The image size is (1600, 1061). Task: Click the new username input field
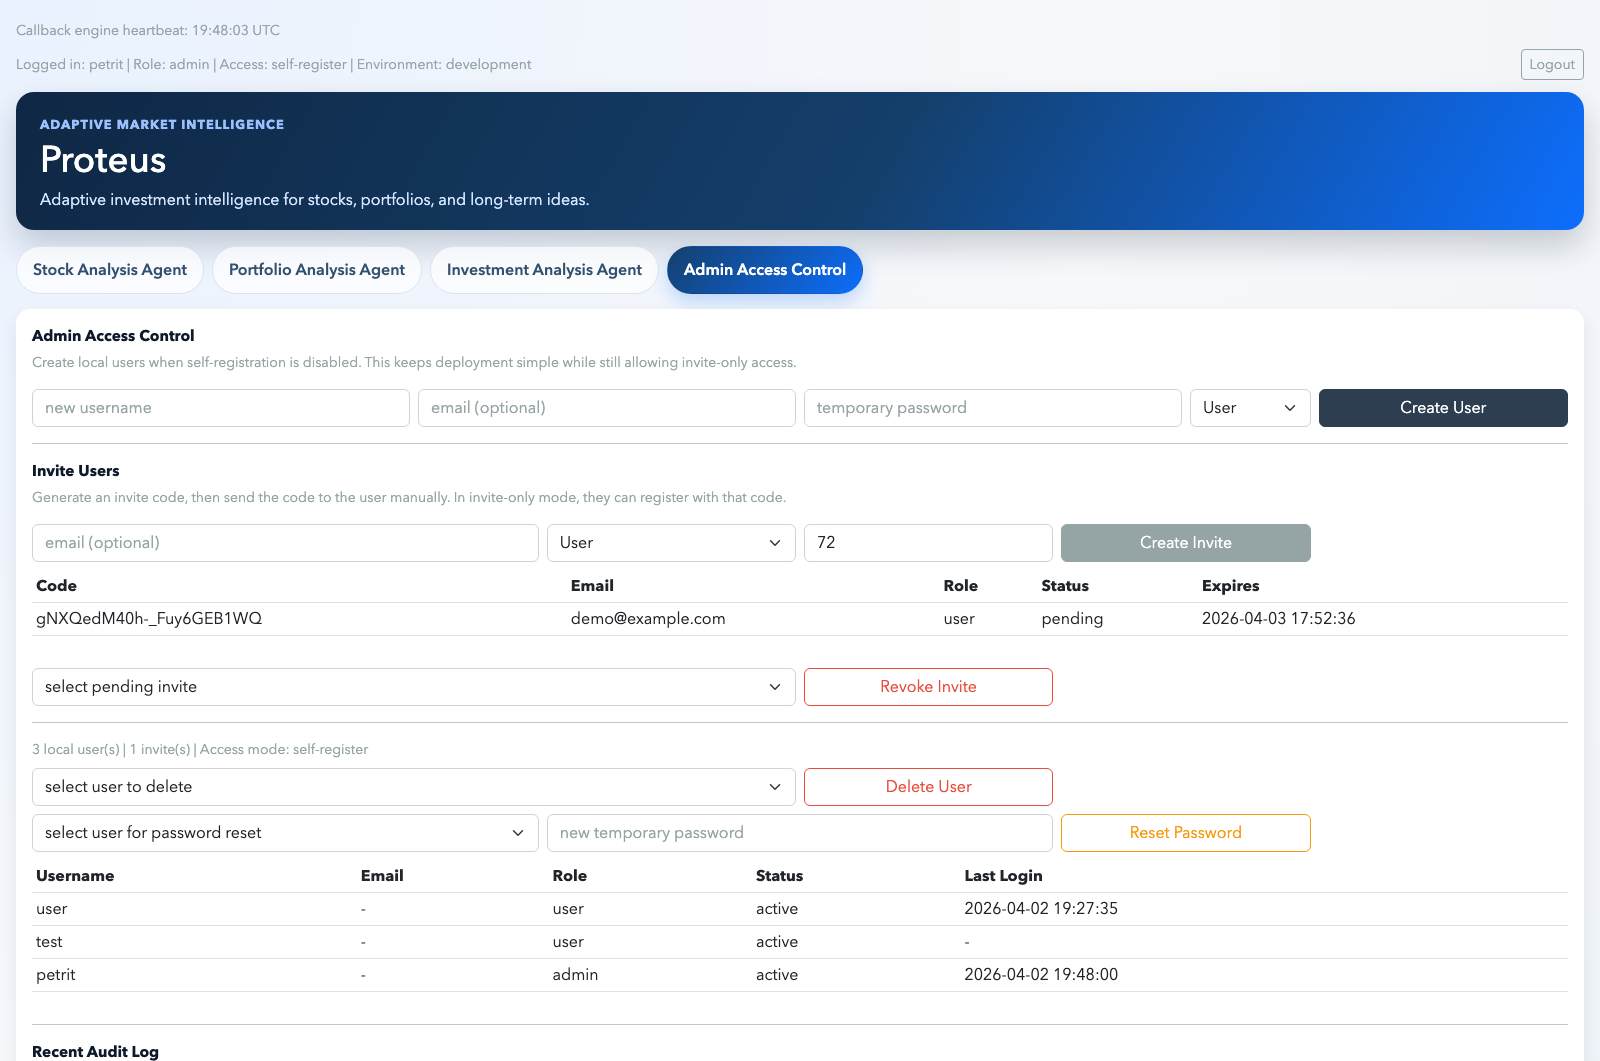220,407
